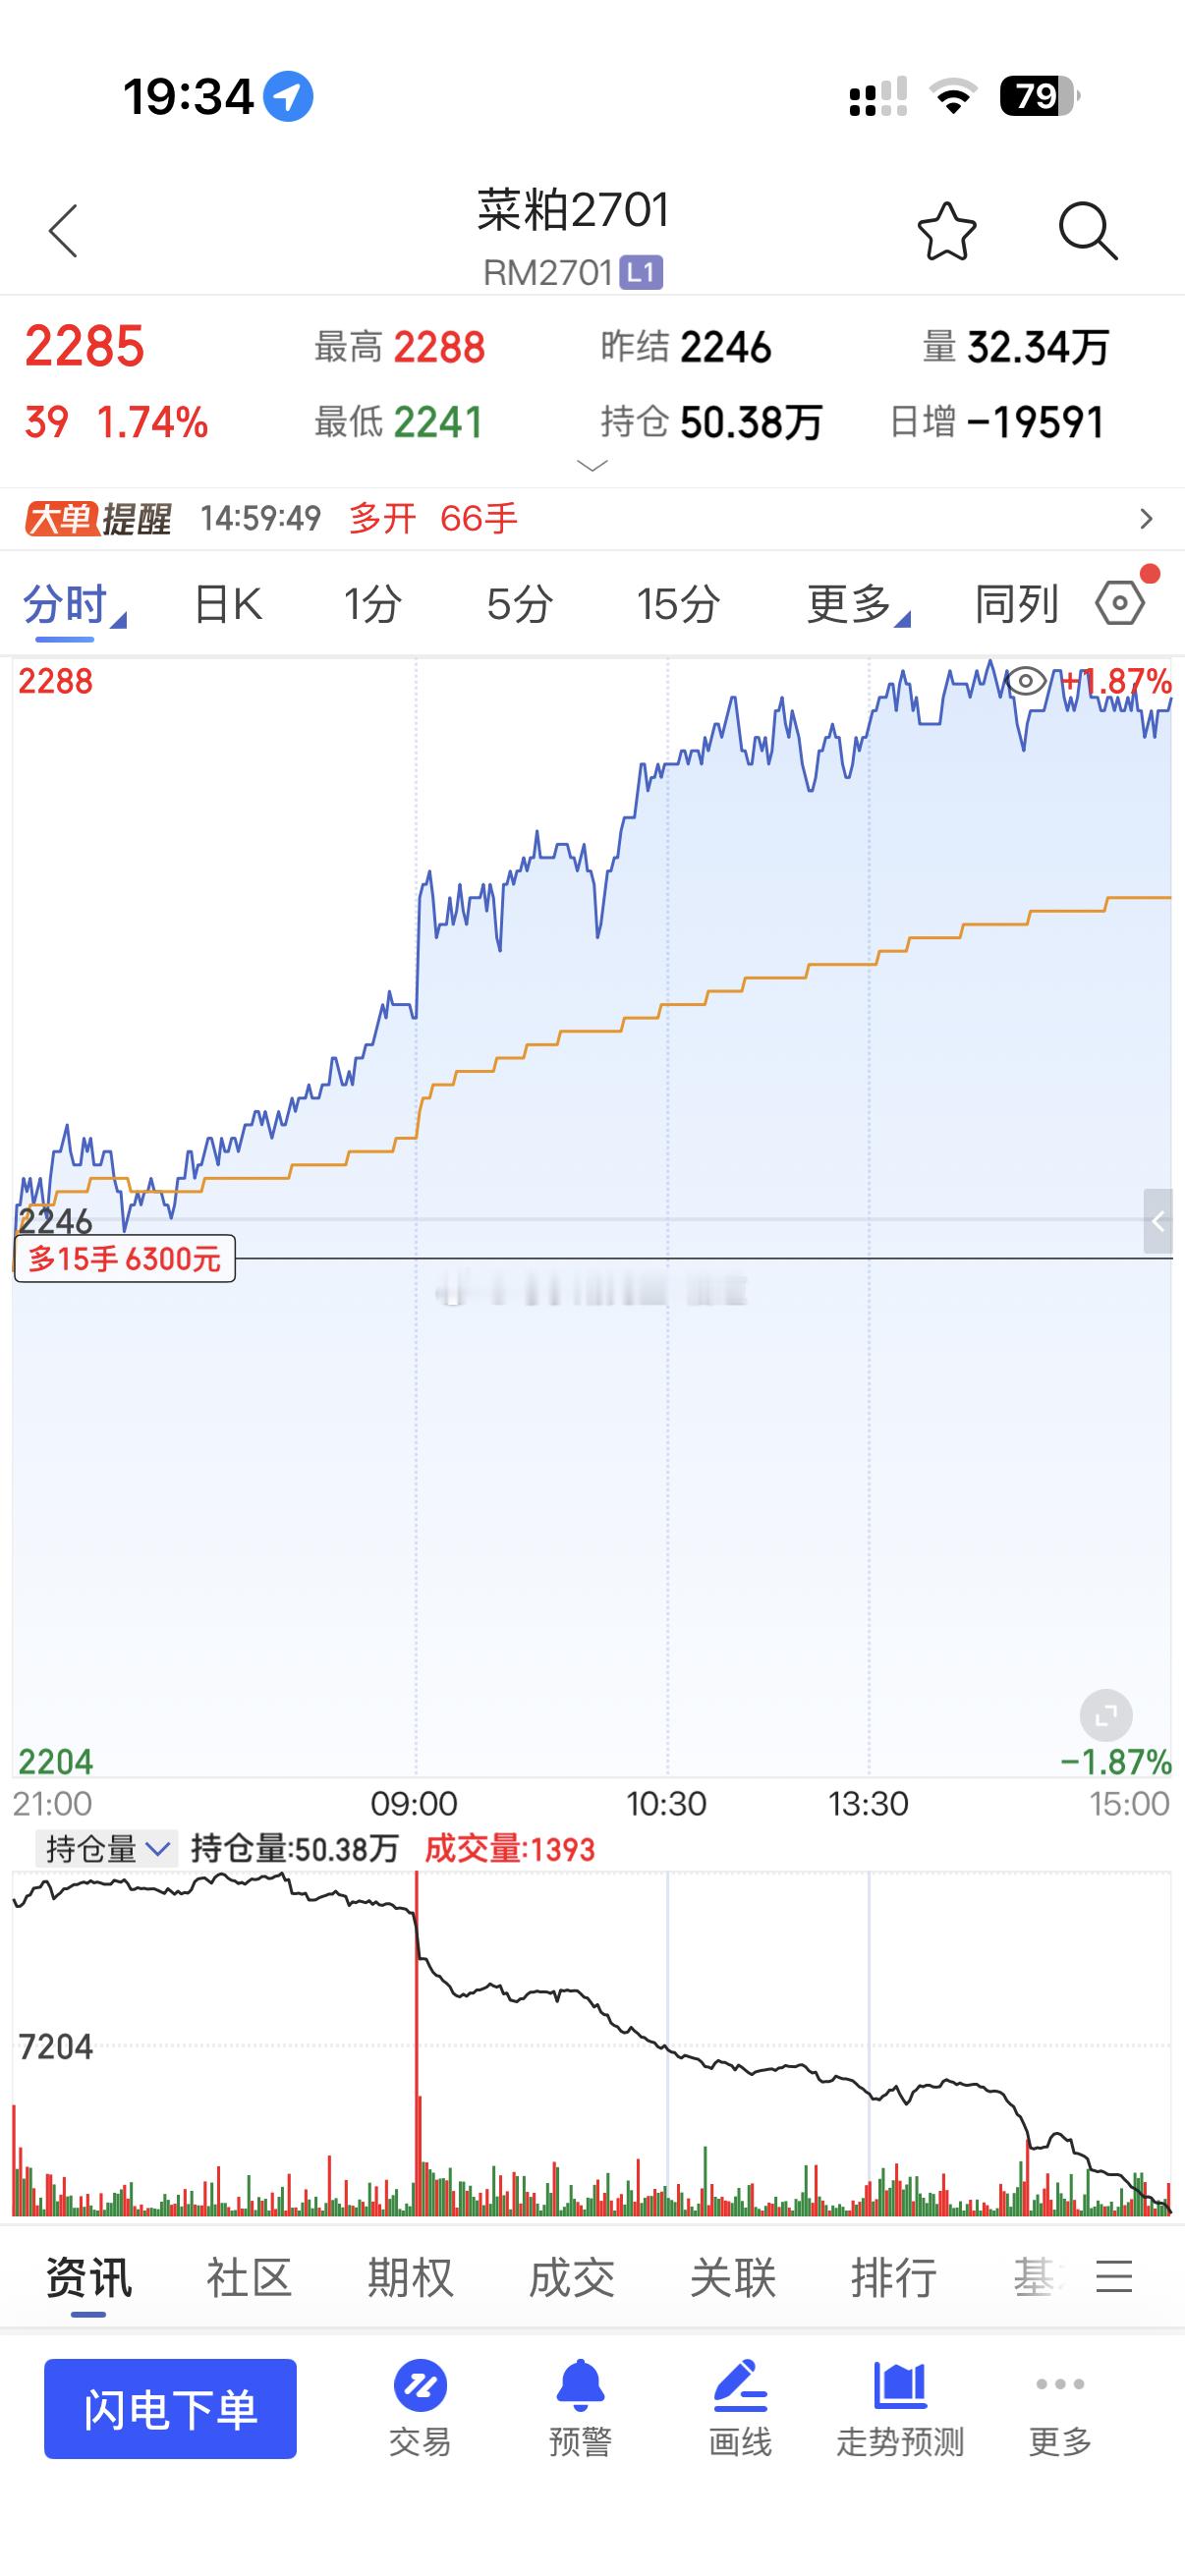The height and width of the screenshot is (2576, 1185).
Task: Open chart settings hexagon icon
Action: point(1120,603)
